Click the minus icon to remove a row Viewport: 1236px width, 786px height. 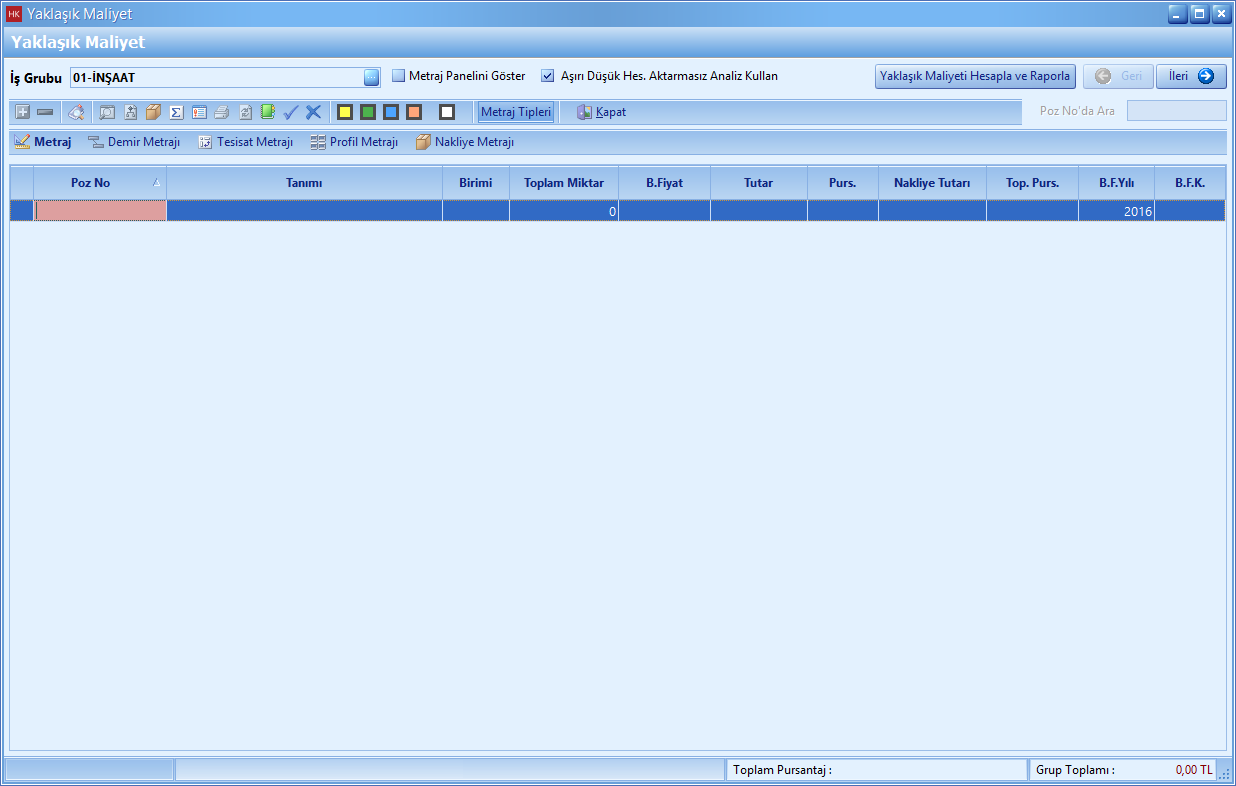(45, 112)
